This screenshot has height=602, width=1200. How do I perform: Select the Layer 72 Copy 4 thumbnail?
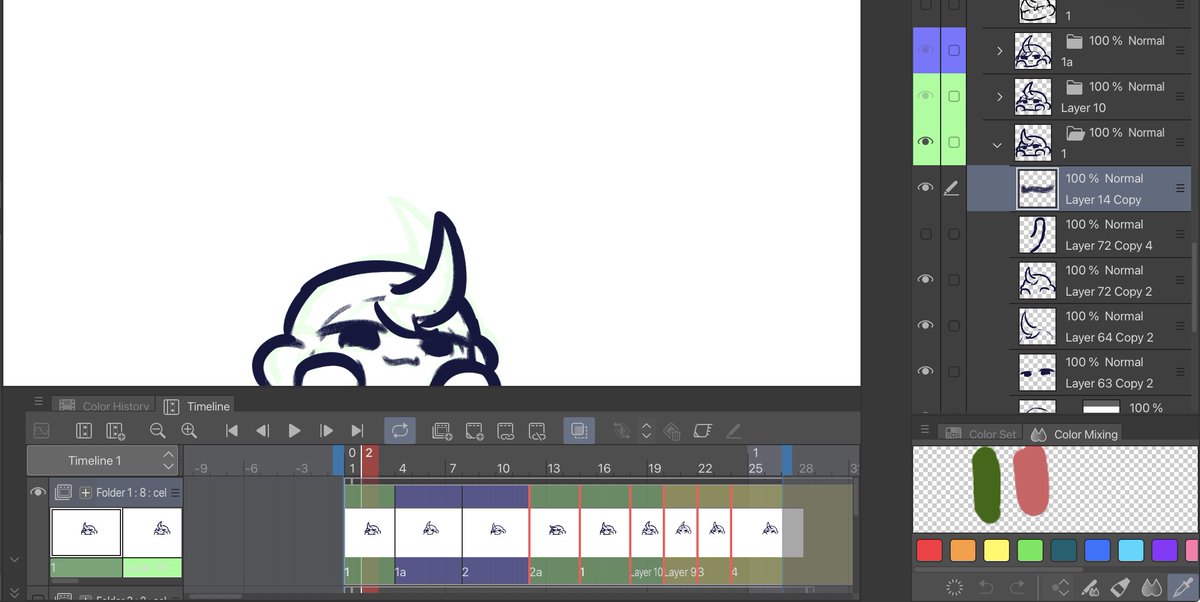[x=1037, y=234]
